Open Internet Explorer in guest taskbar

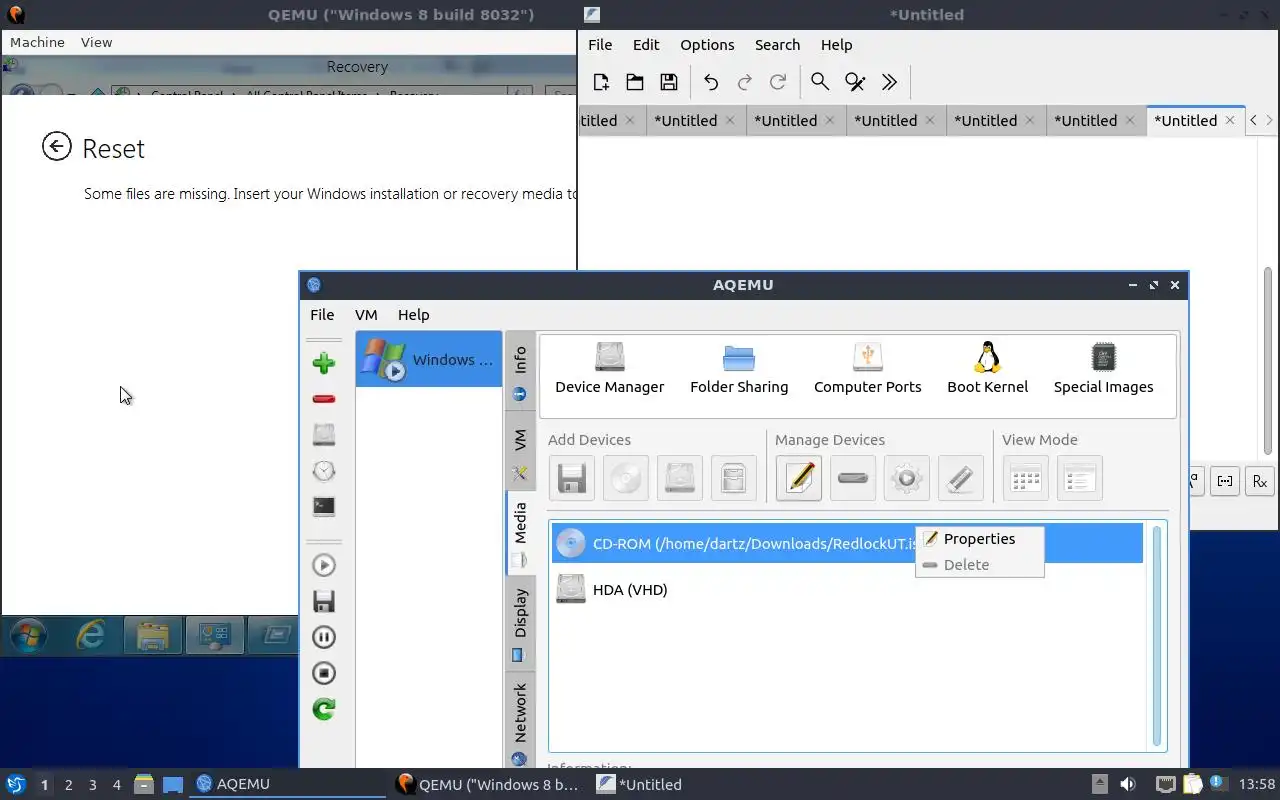click(x=91, y=635)
